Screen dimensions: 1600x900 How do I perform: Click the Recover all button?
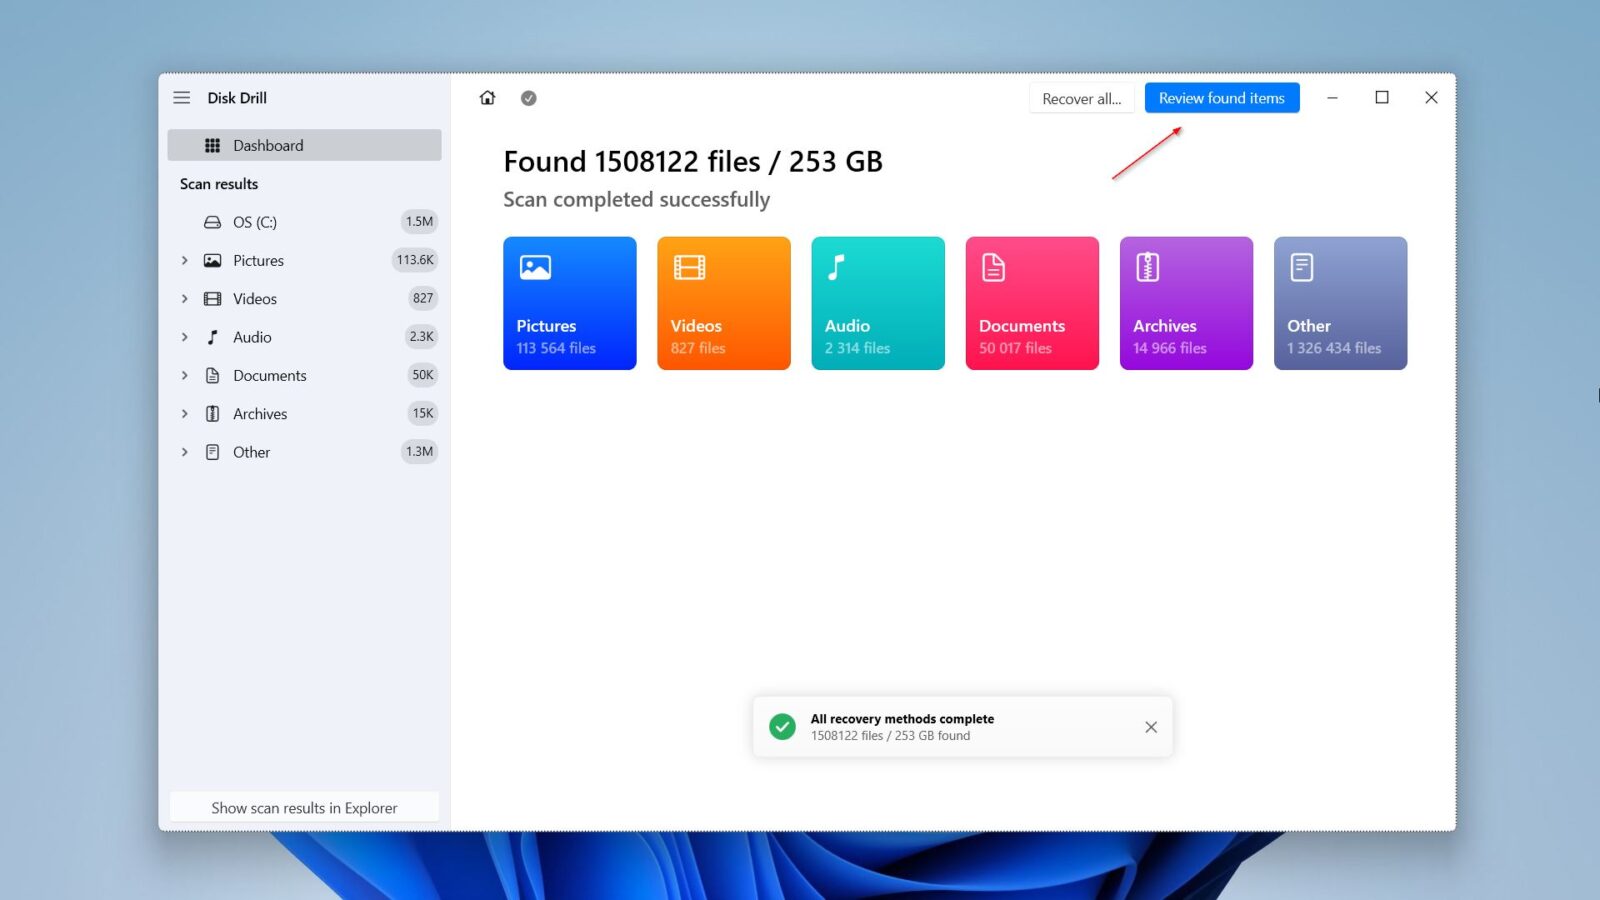1081,98
